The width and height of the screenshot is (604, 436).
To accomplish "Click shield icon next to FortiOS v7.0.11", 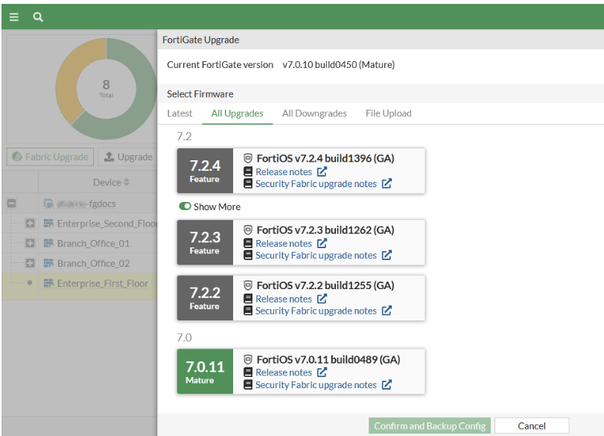I will pos(248,359).
